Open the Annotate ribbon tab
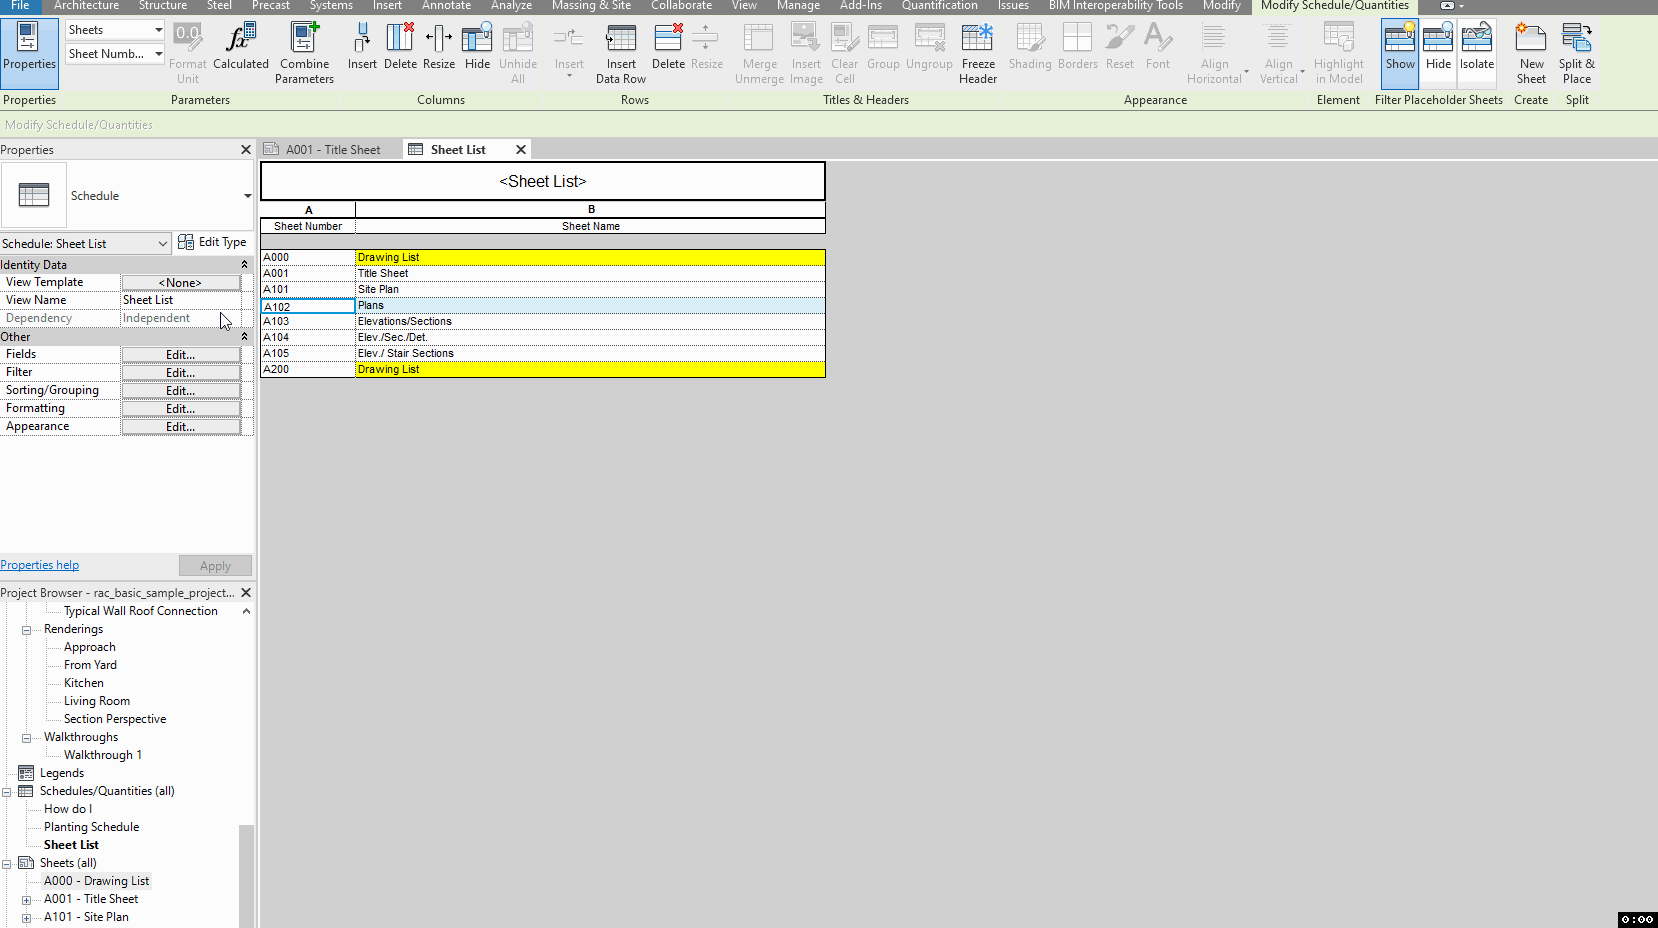Screen dimensions: 1658x928 [x=446, y=6]
